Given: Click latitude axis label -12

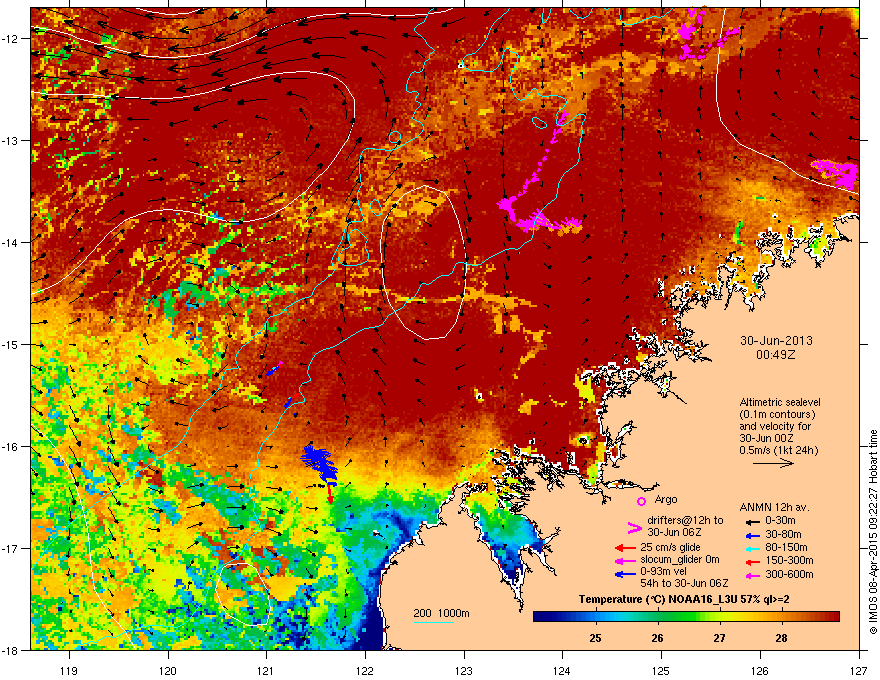Looking at the screenshot, I should click(11, 39).
